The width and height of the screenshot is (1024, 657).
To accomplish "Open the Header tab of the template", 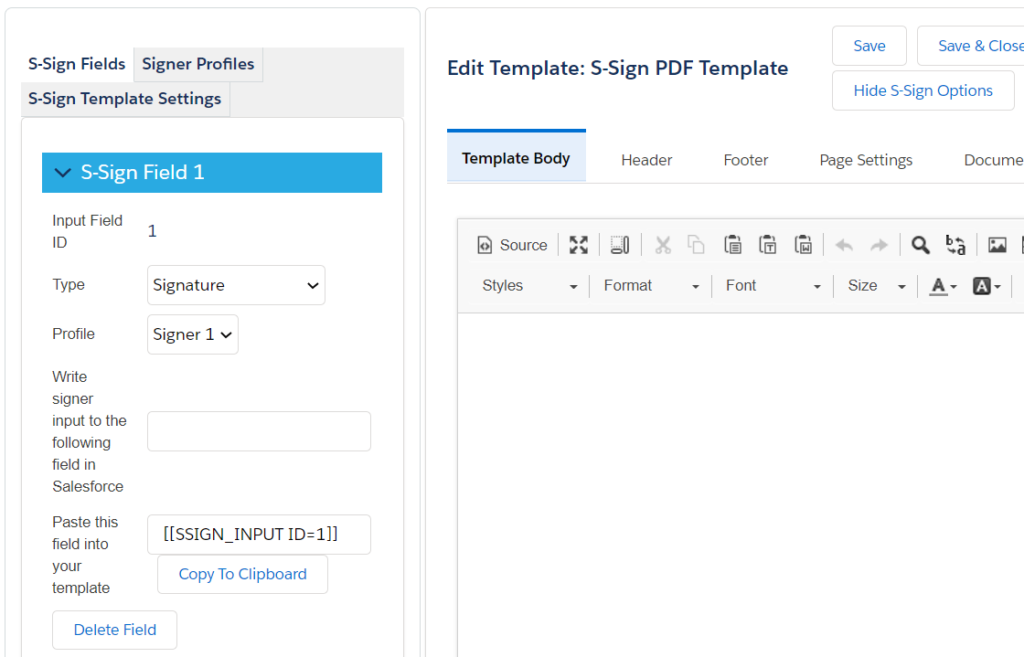I will tap(646, 159).
